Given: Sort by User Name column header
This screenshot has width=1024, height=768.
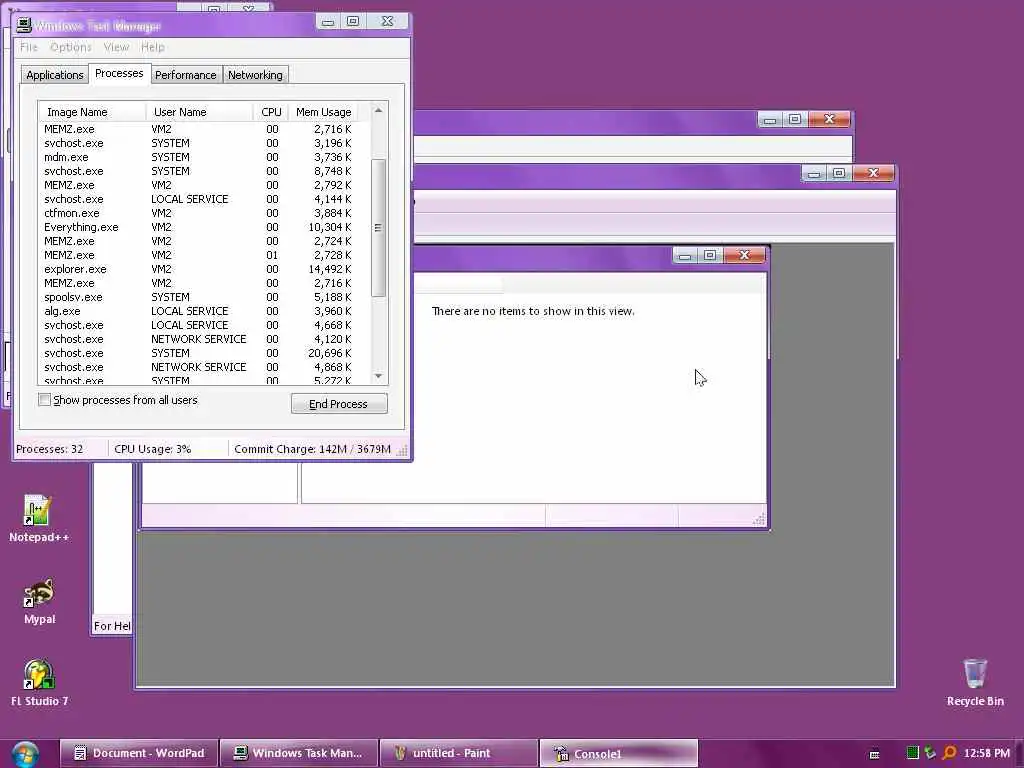Looking at the screenshot, I should click(x=199, y=112).
